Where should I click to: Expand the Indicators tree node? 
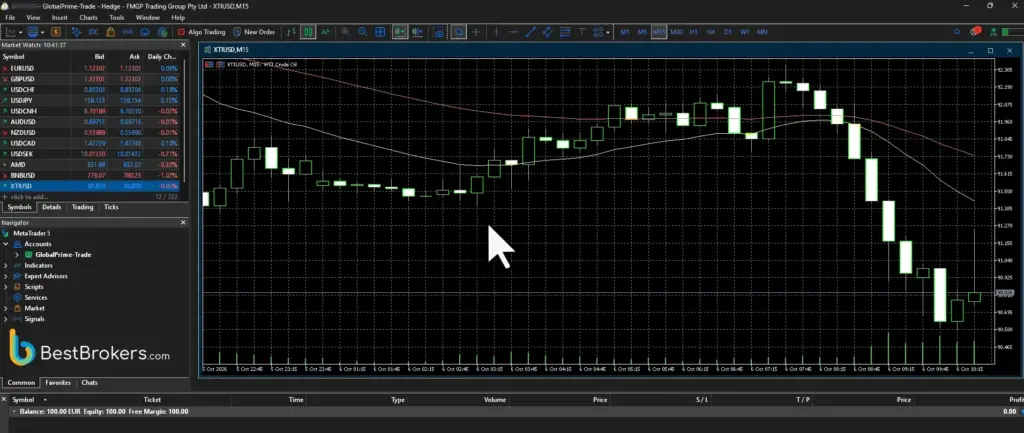click(x=6, y=266)
